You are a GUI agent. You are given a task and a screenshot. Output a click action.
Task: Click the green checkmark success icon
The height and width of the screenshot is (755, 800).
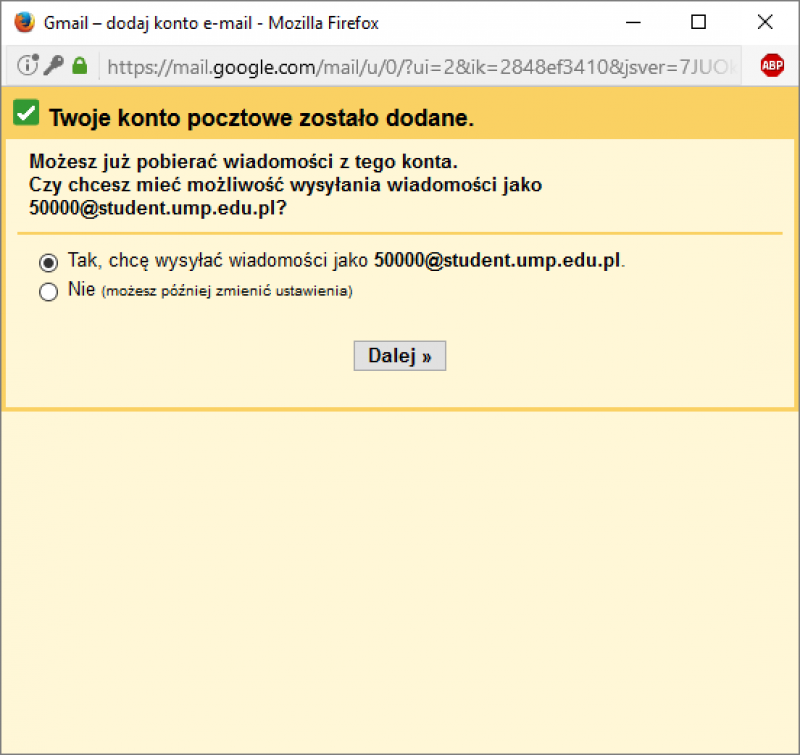click(x=26, y=114)
